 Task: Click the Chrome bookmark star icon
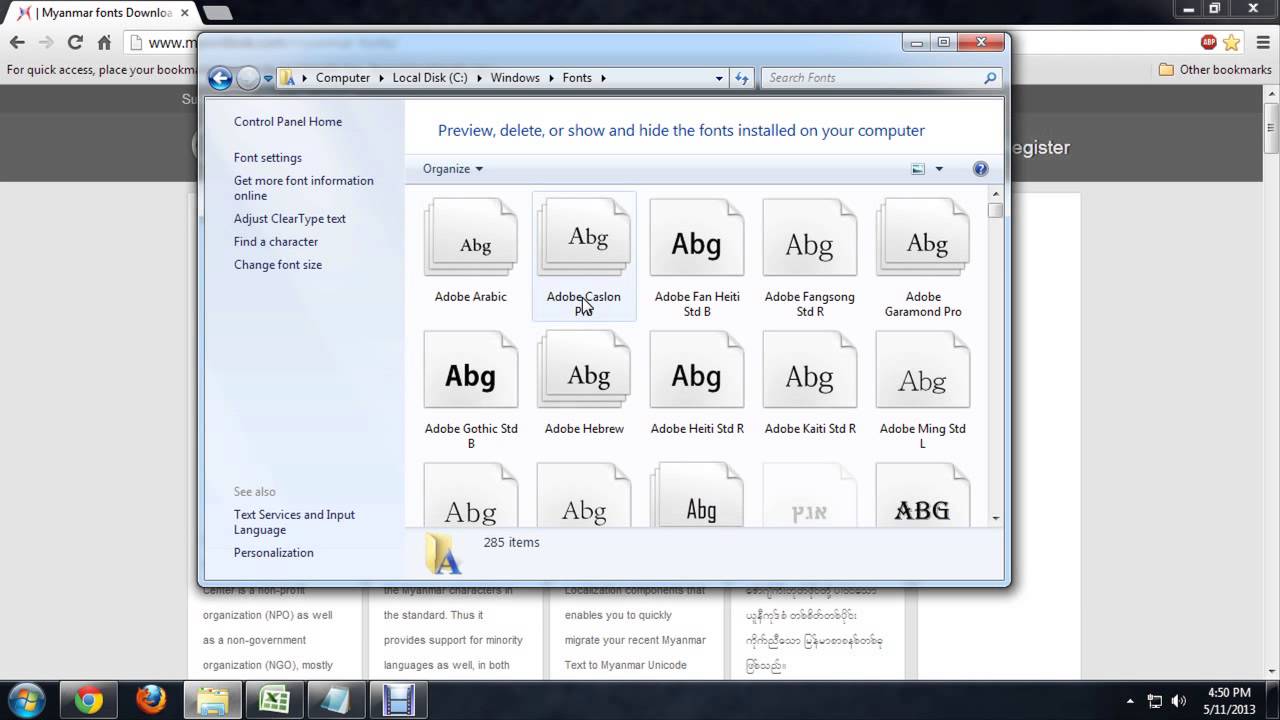(x=1232, y=42)
